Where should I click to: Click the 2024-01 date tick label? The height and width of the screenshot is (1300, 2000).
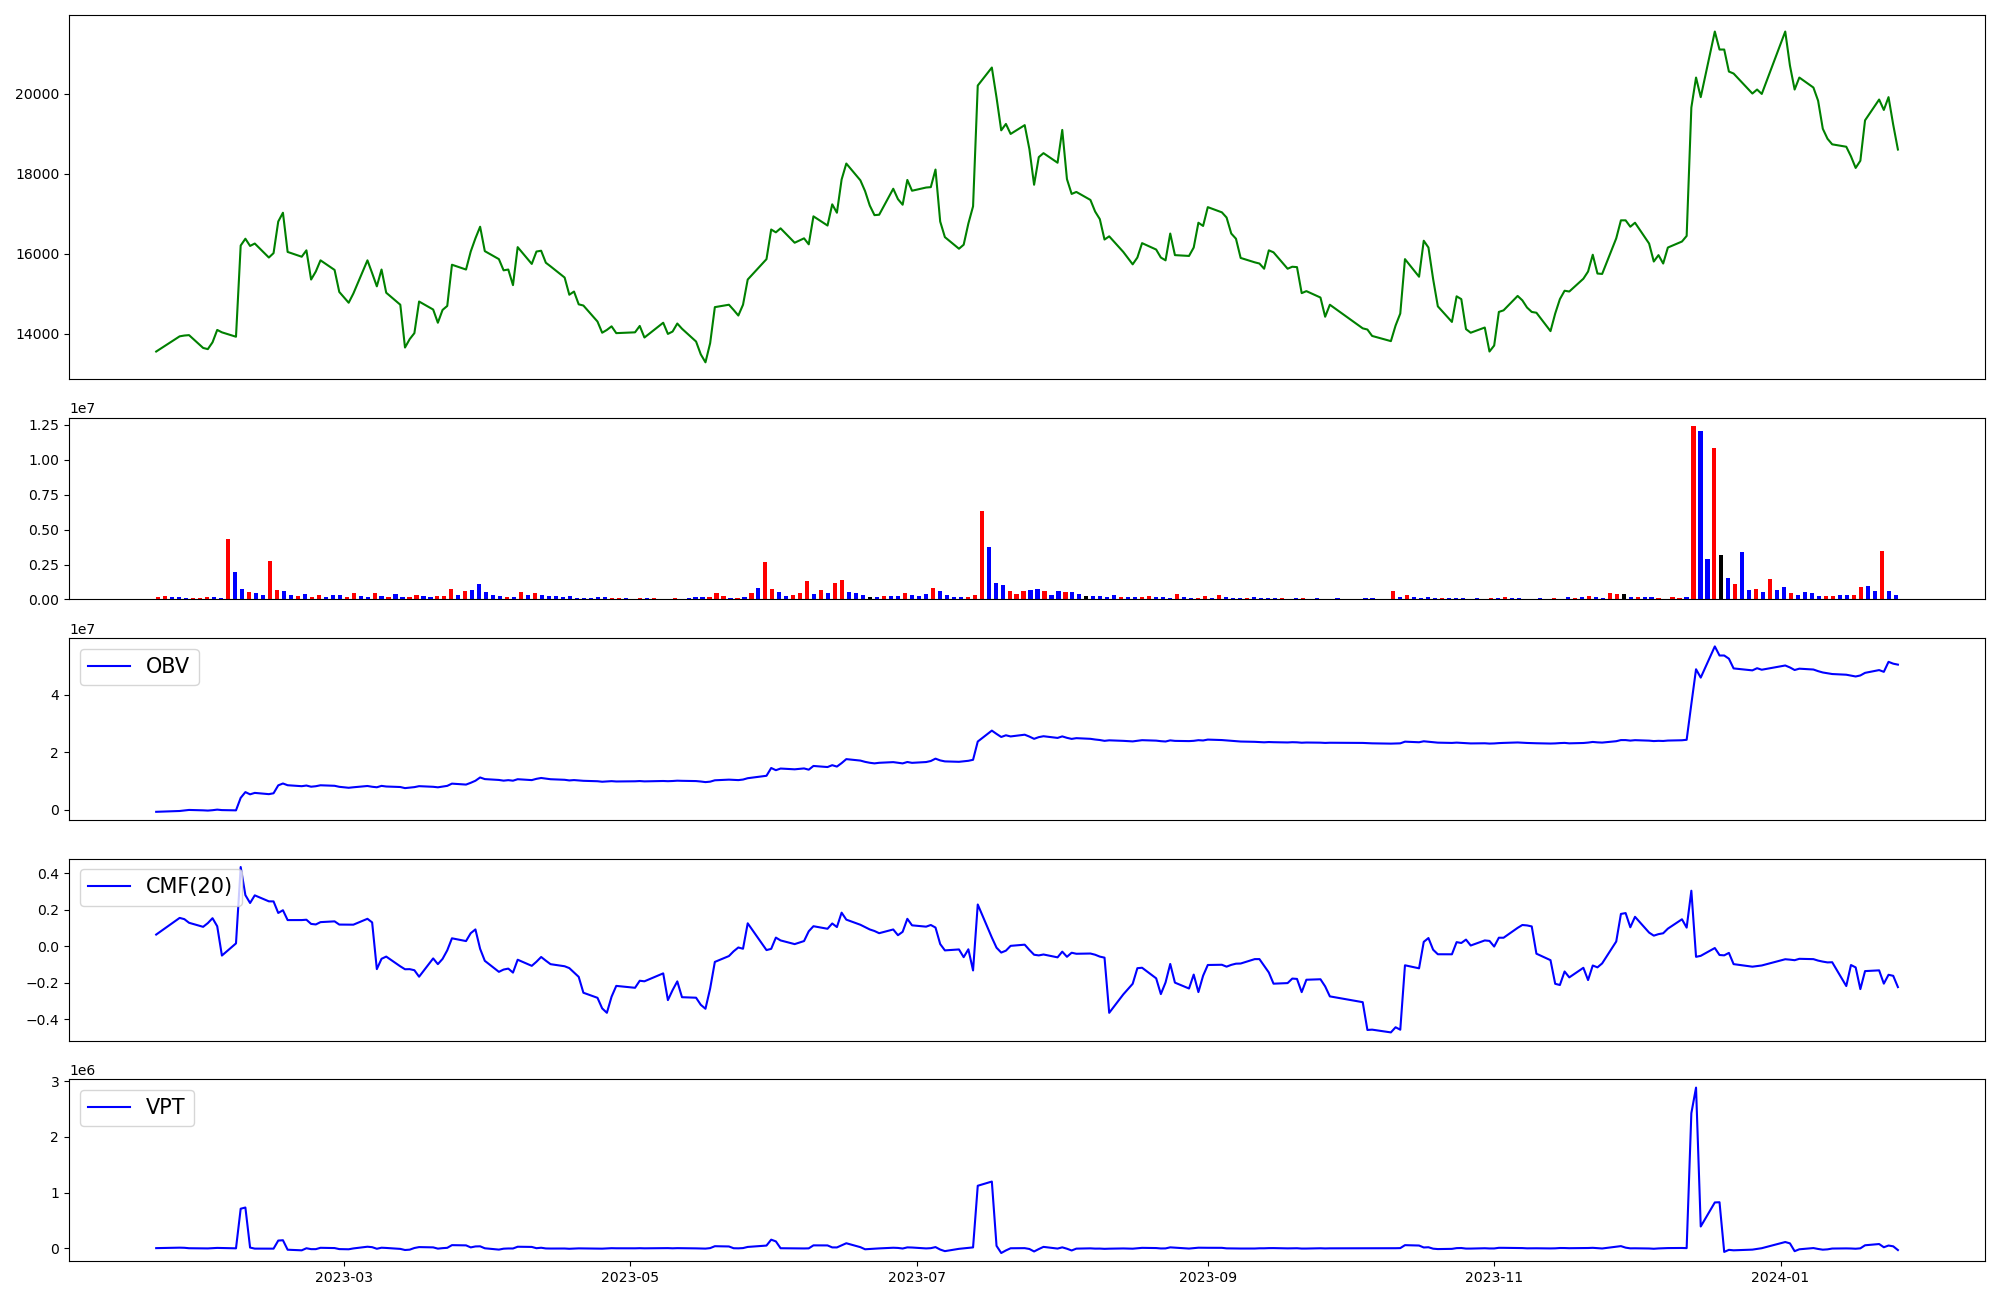click(1781, 1277)
